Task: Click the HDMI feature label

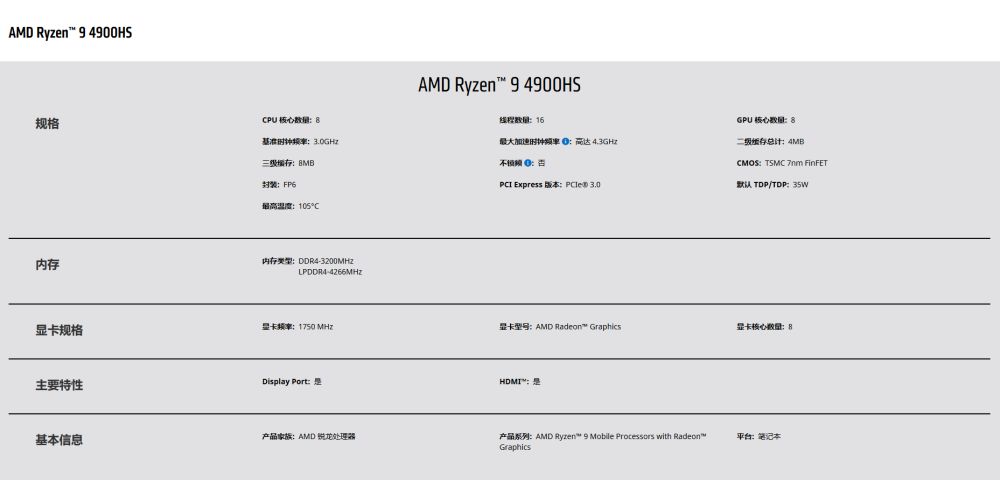Action: [514, 381]
